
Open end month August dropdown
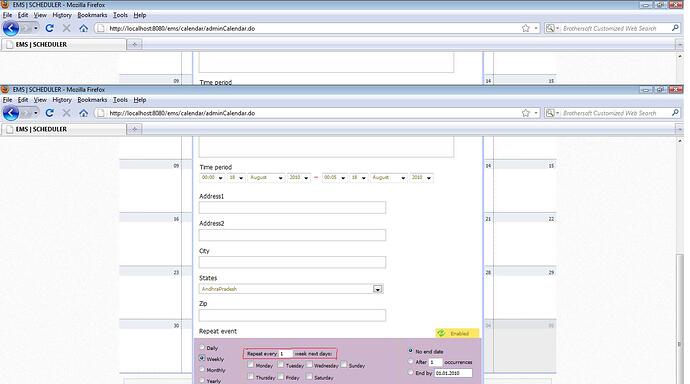pos(388,177)
